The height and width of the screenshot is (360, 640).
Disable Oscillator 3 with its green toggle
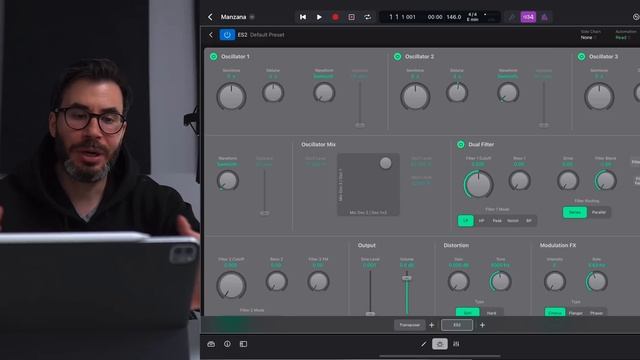tap(581, 56)
